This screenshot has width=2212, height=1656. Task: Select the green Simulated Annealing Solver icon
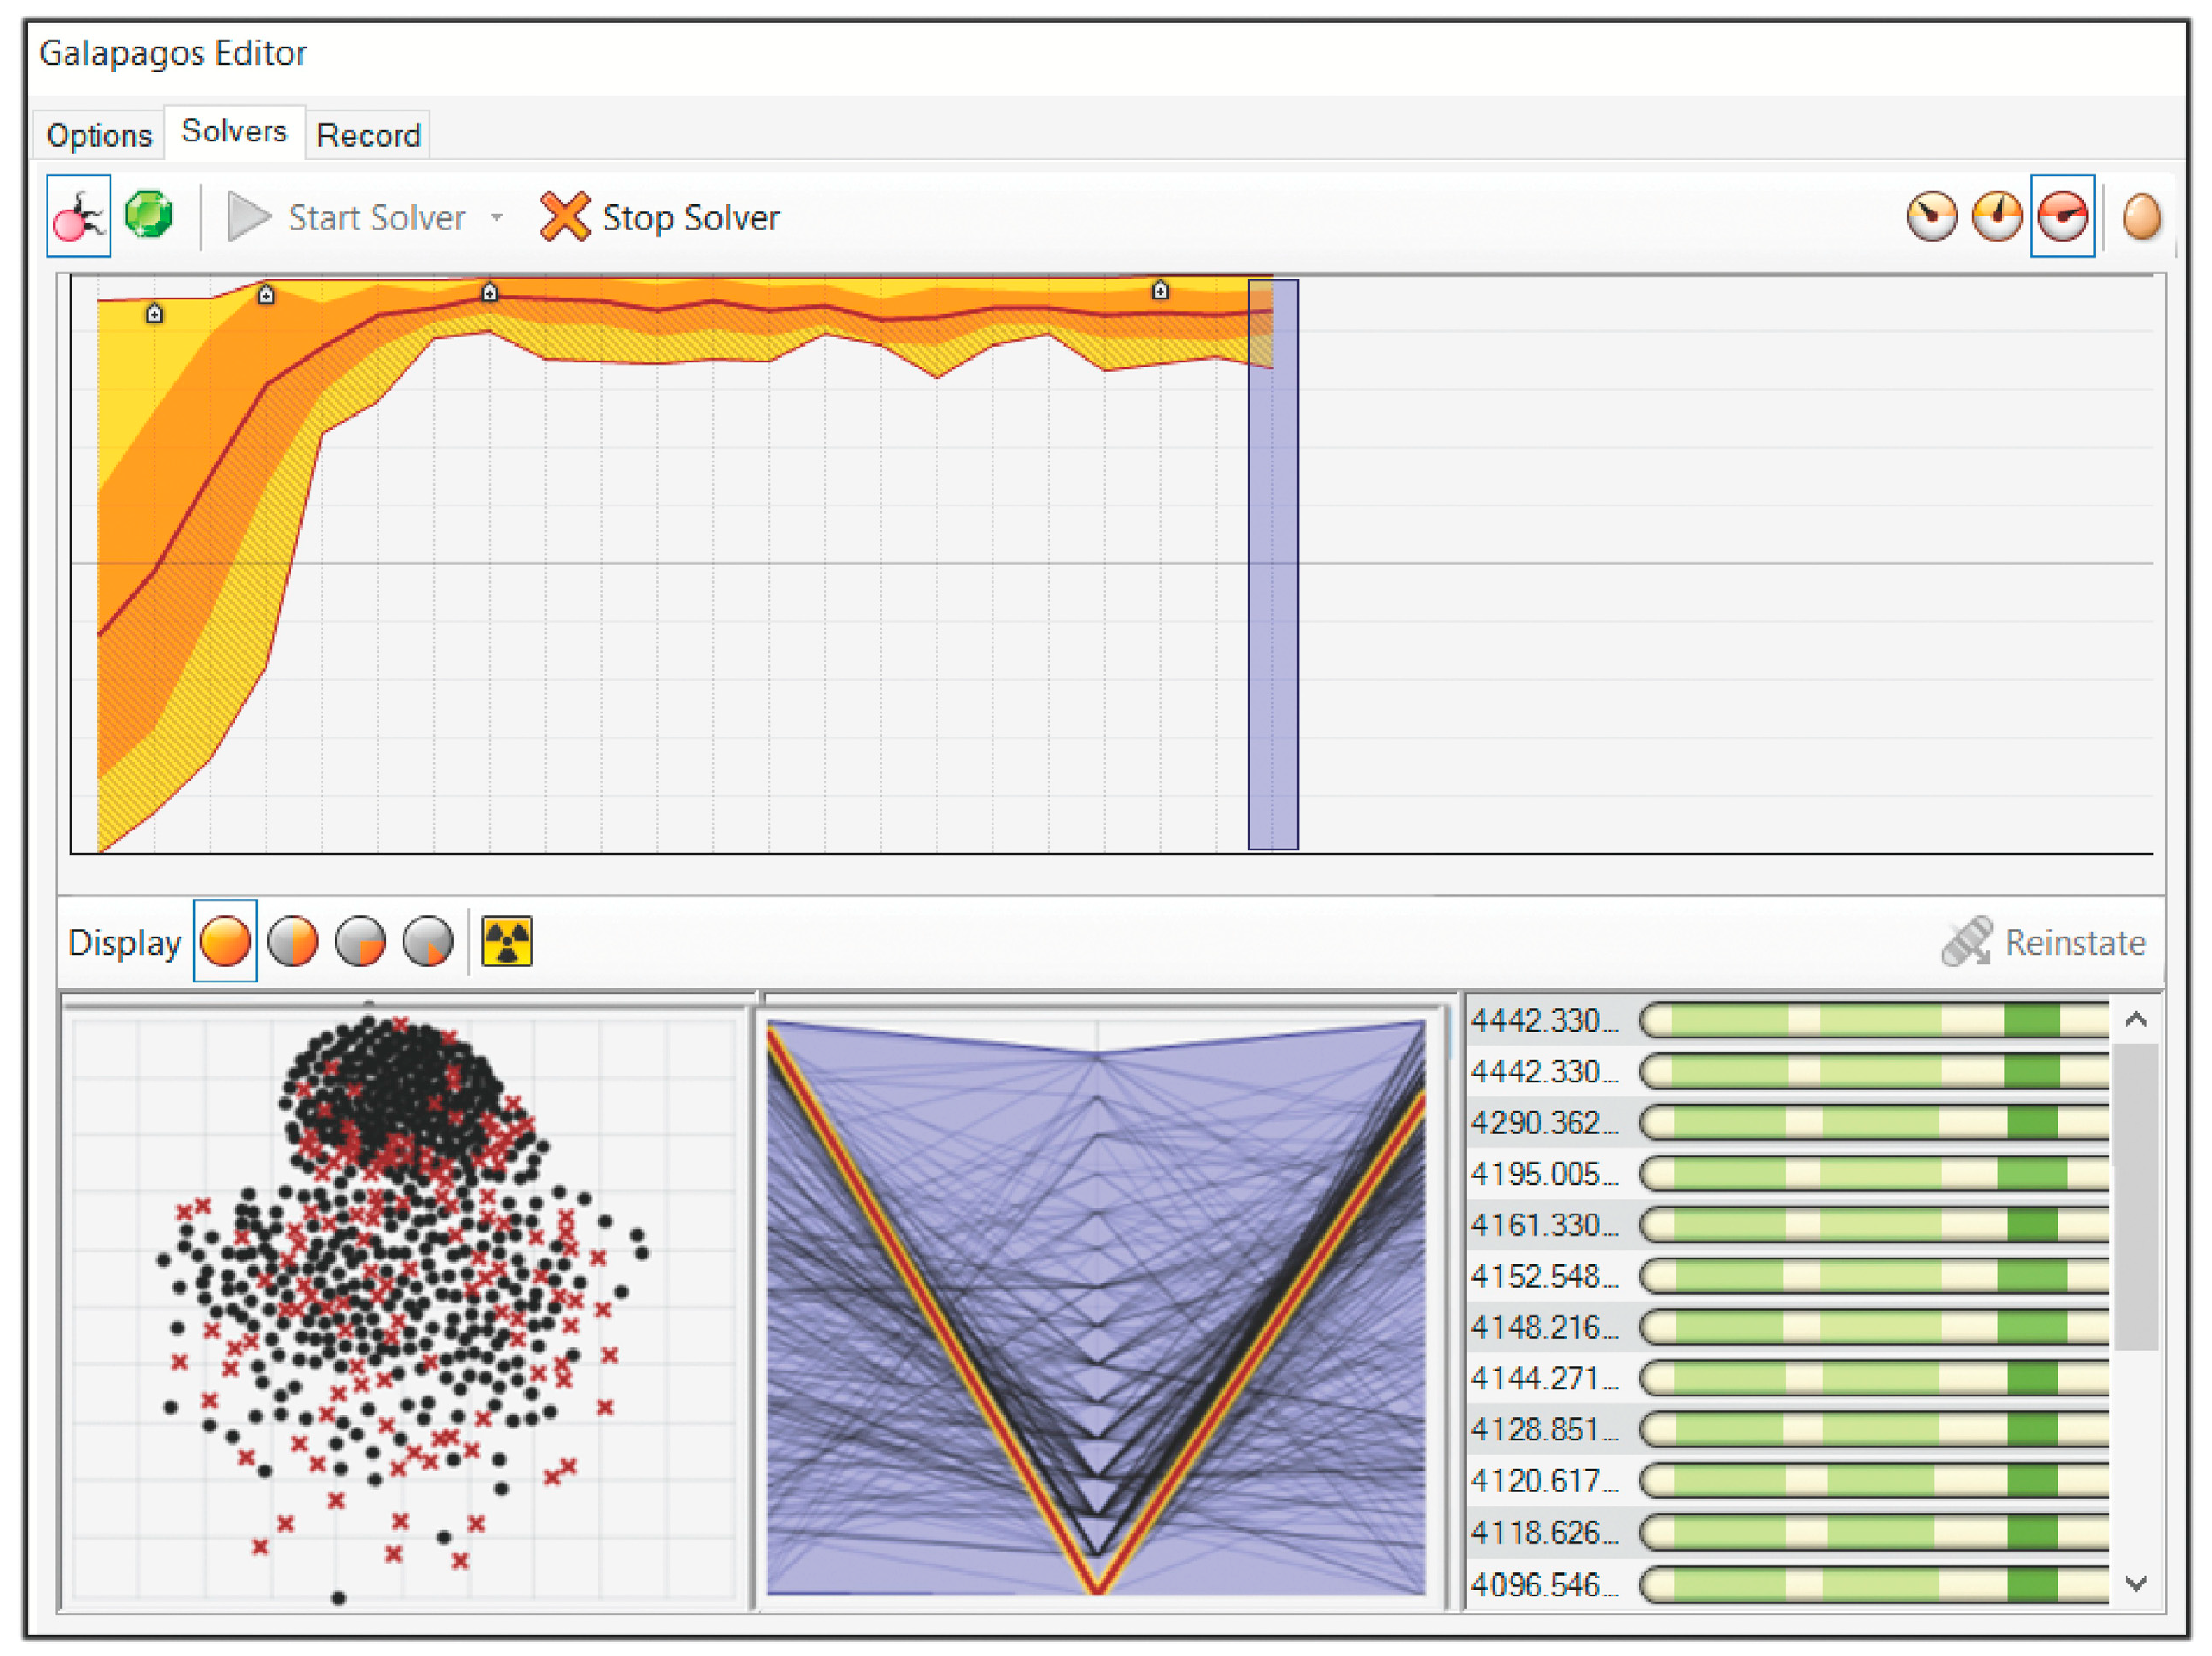click(x=149, y=215)
